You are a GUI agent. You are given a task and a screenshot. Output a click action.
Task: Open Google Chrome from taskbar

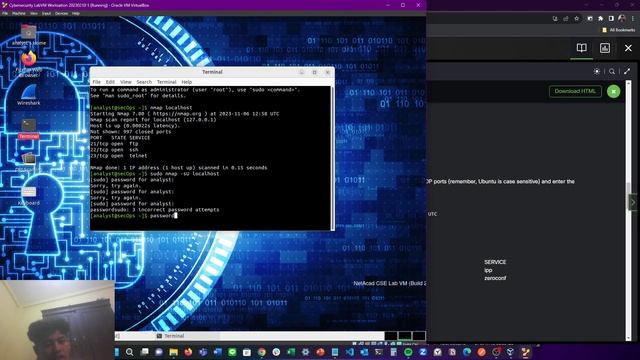click(x=262, y=352)
